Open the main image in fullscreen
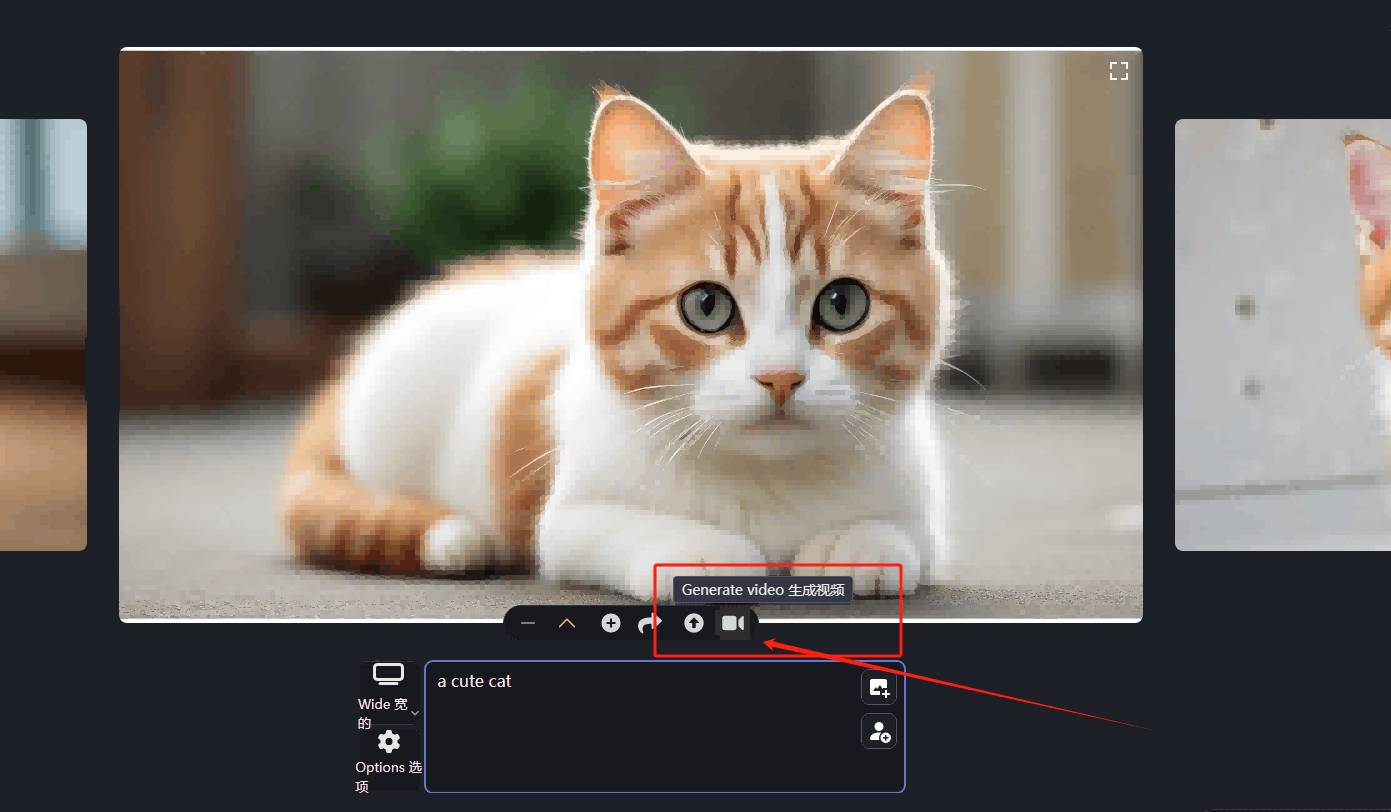Screen dimensions: 1391x812 tap(1118, 71)
